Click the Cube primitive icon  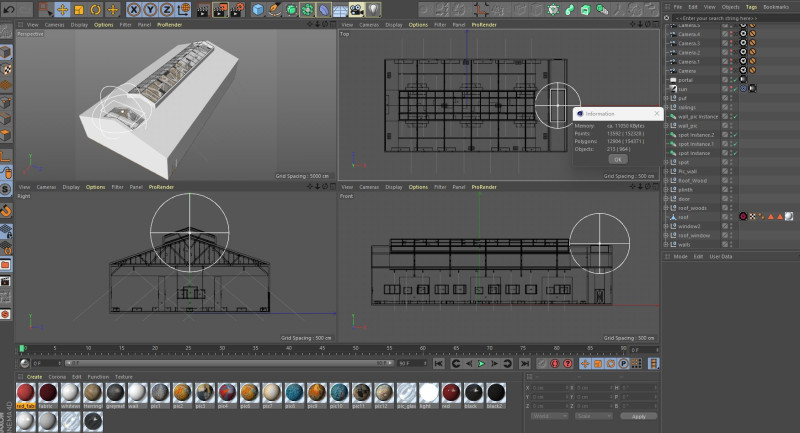tap(258, 9)
